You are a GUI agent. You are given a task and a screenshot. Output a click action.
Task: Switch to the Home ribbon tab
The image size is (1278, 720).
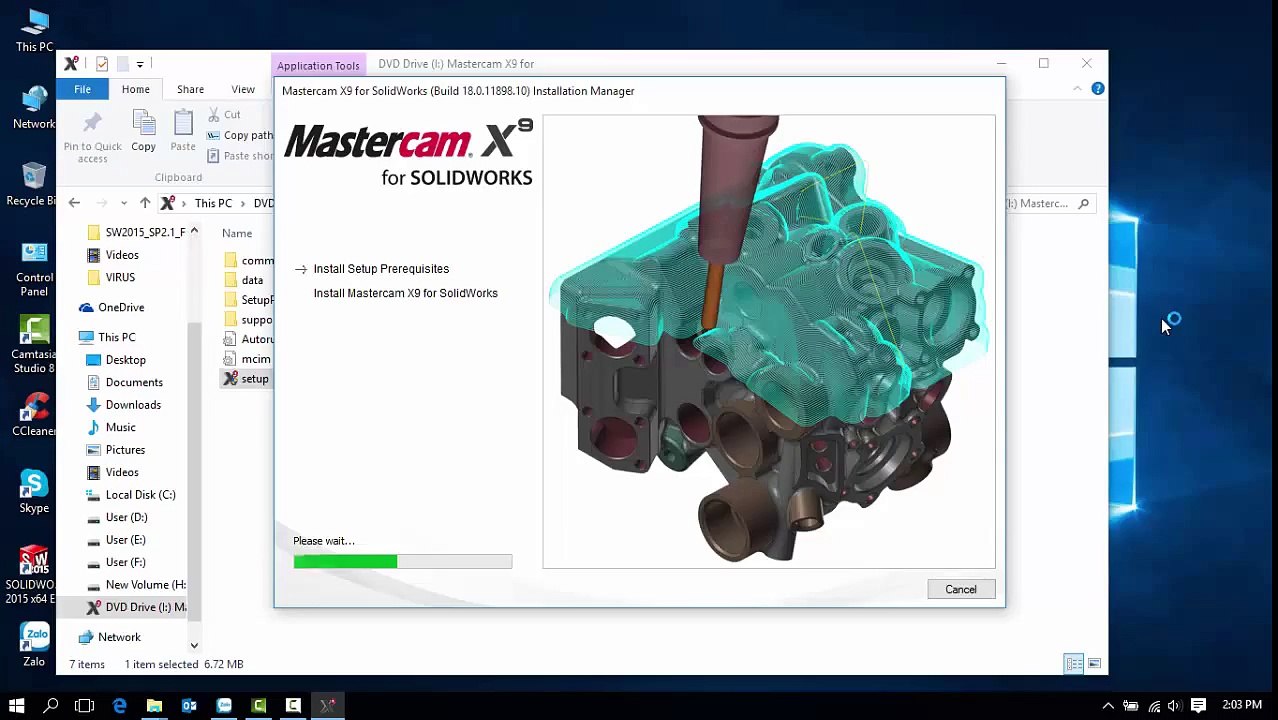click(135, 89)
